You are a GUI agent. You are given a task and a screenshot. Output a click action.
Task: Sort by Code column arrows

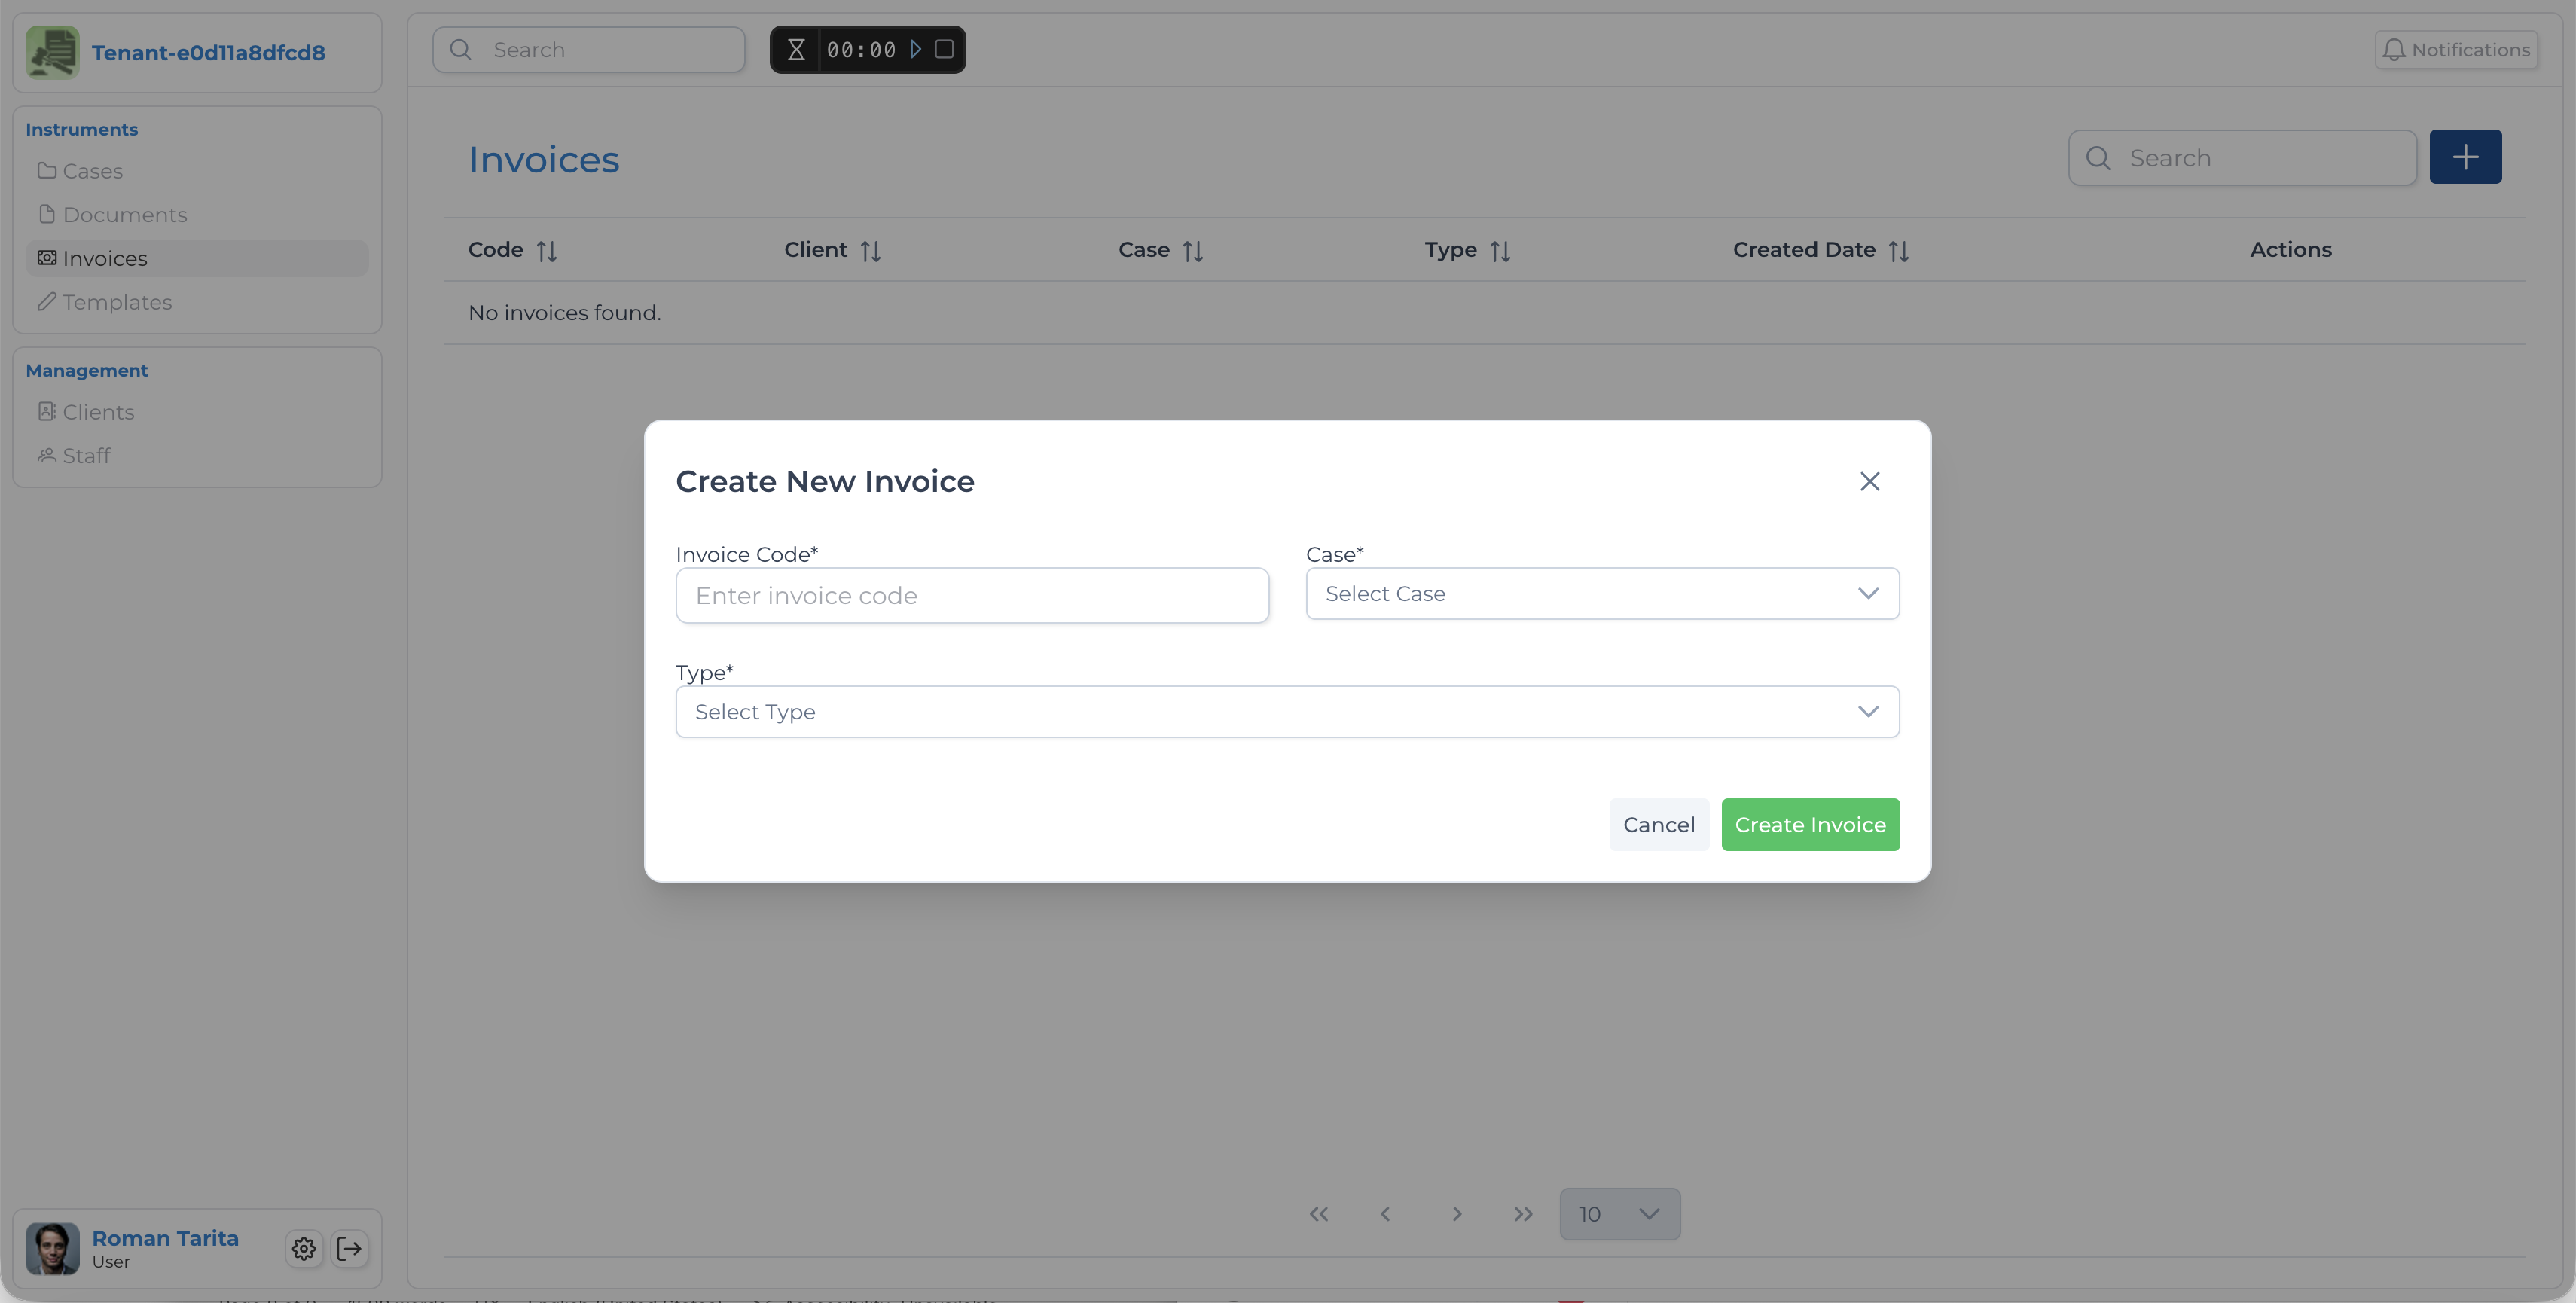[x=546, y=251]
